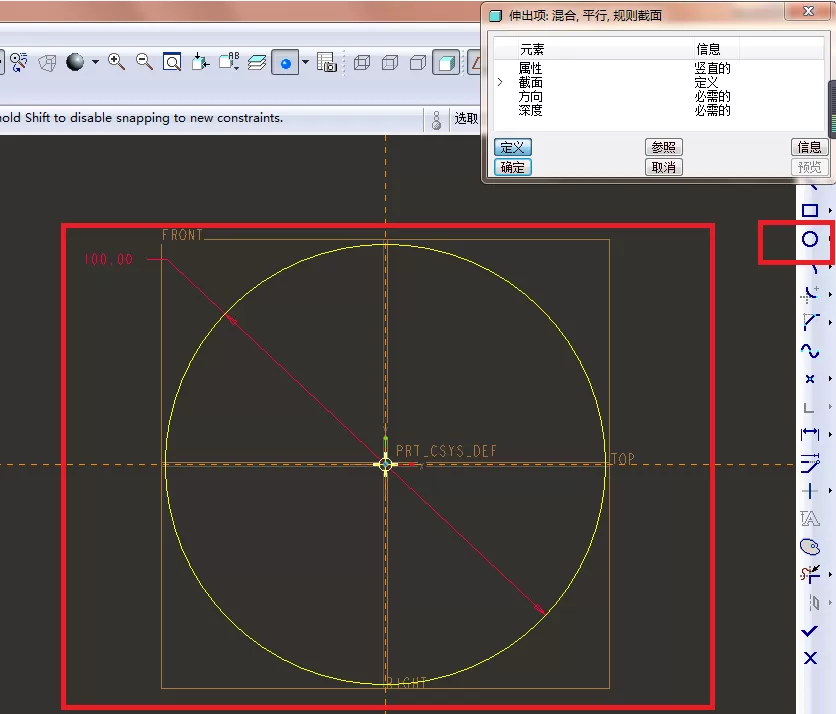Accept sketch with the blue checkmark
Image resolution: width=836 pixels, height=714 pixels.
pos(809,631)
